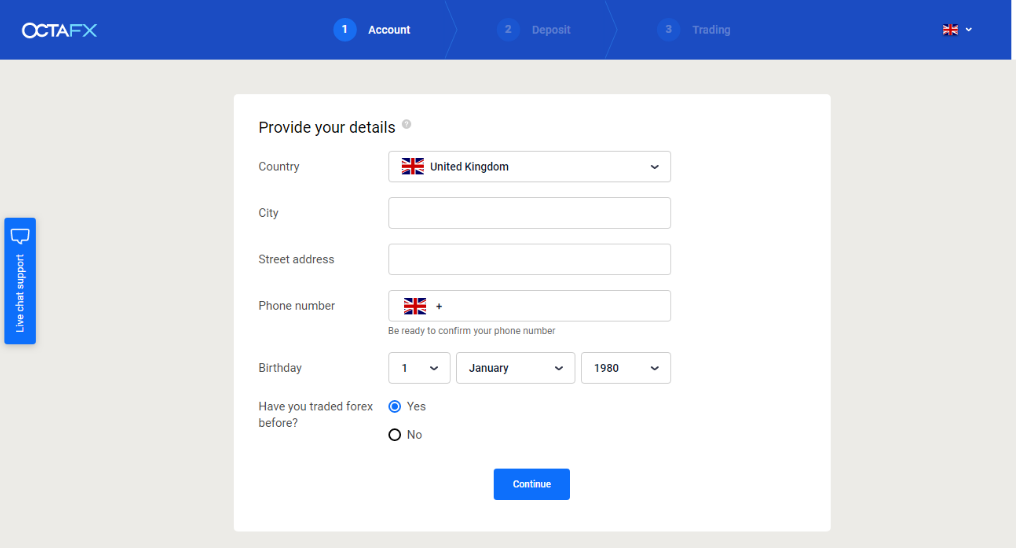The image size is (1016, 548).
Task: Click the live chat speech bubble icon
Action: pyautogui.click(x=20, y=236)
